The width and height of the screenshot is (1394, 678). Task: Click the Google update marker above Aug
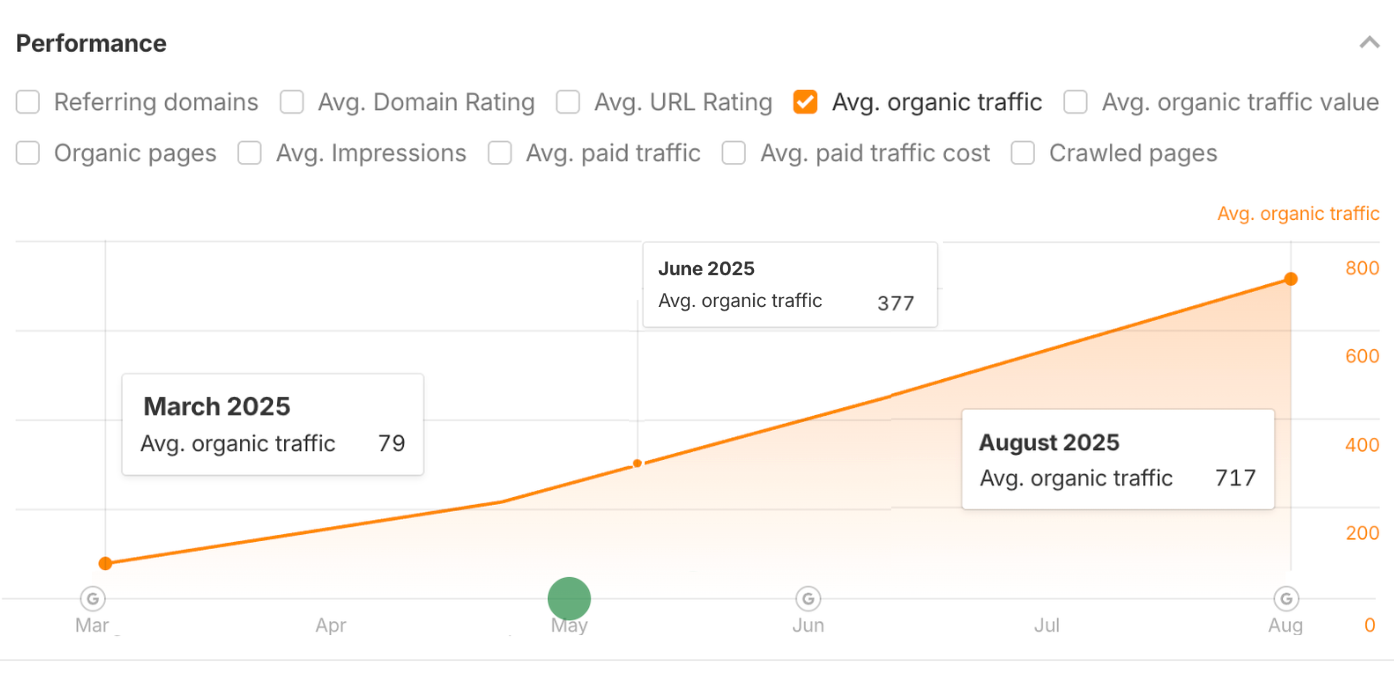pos(1286,597)
